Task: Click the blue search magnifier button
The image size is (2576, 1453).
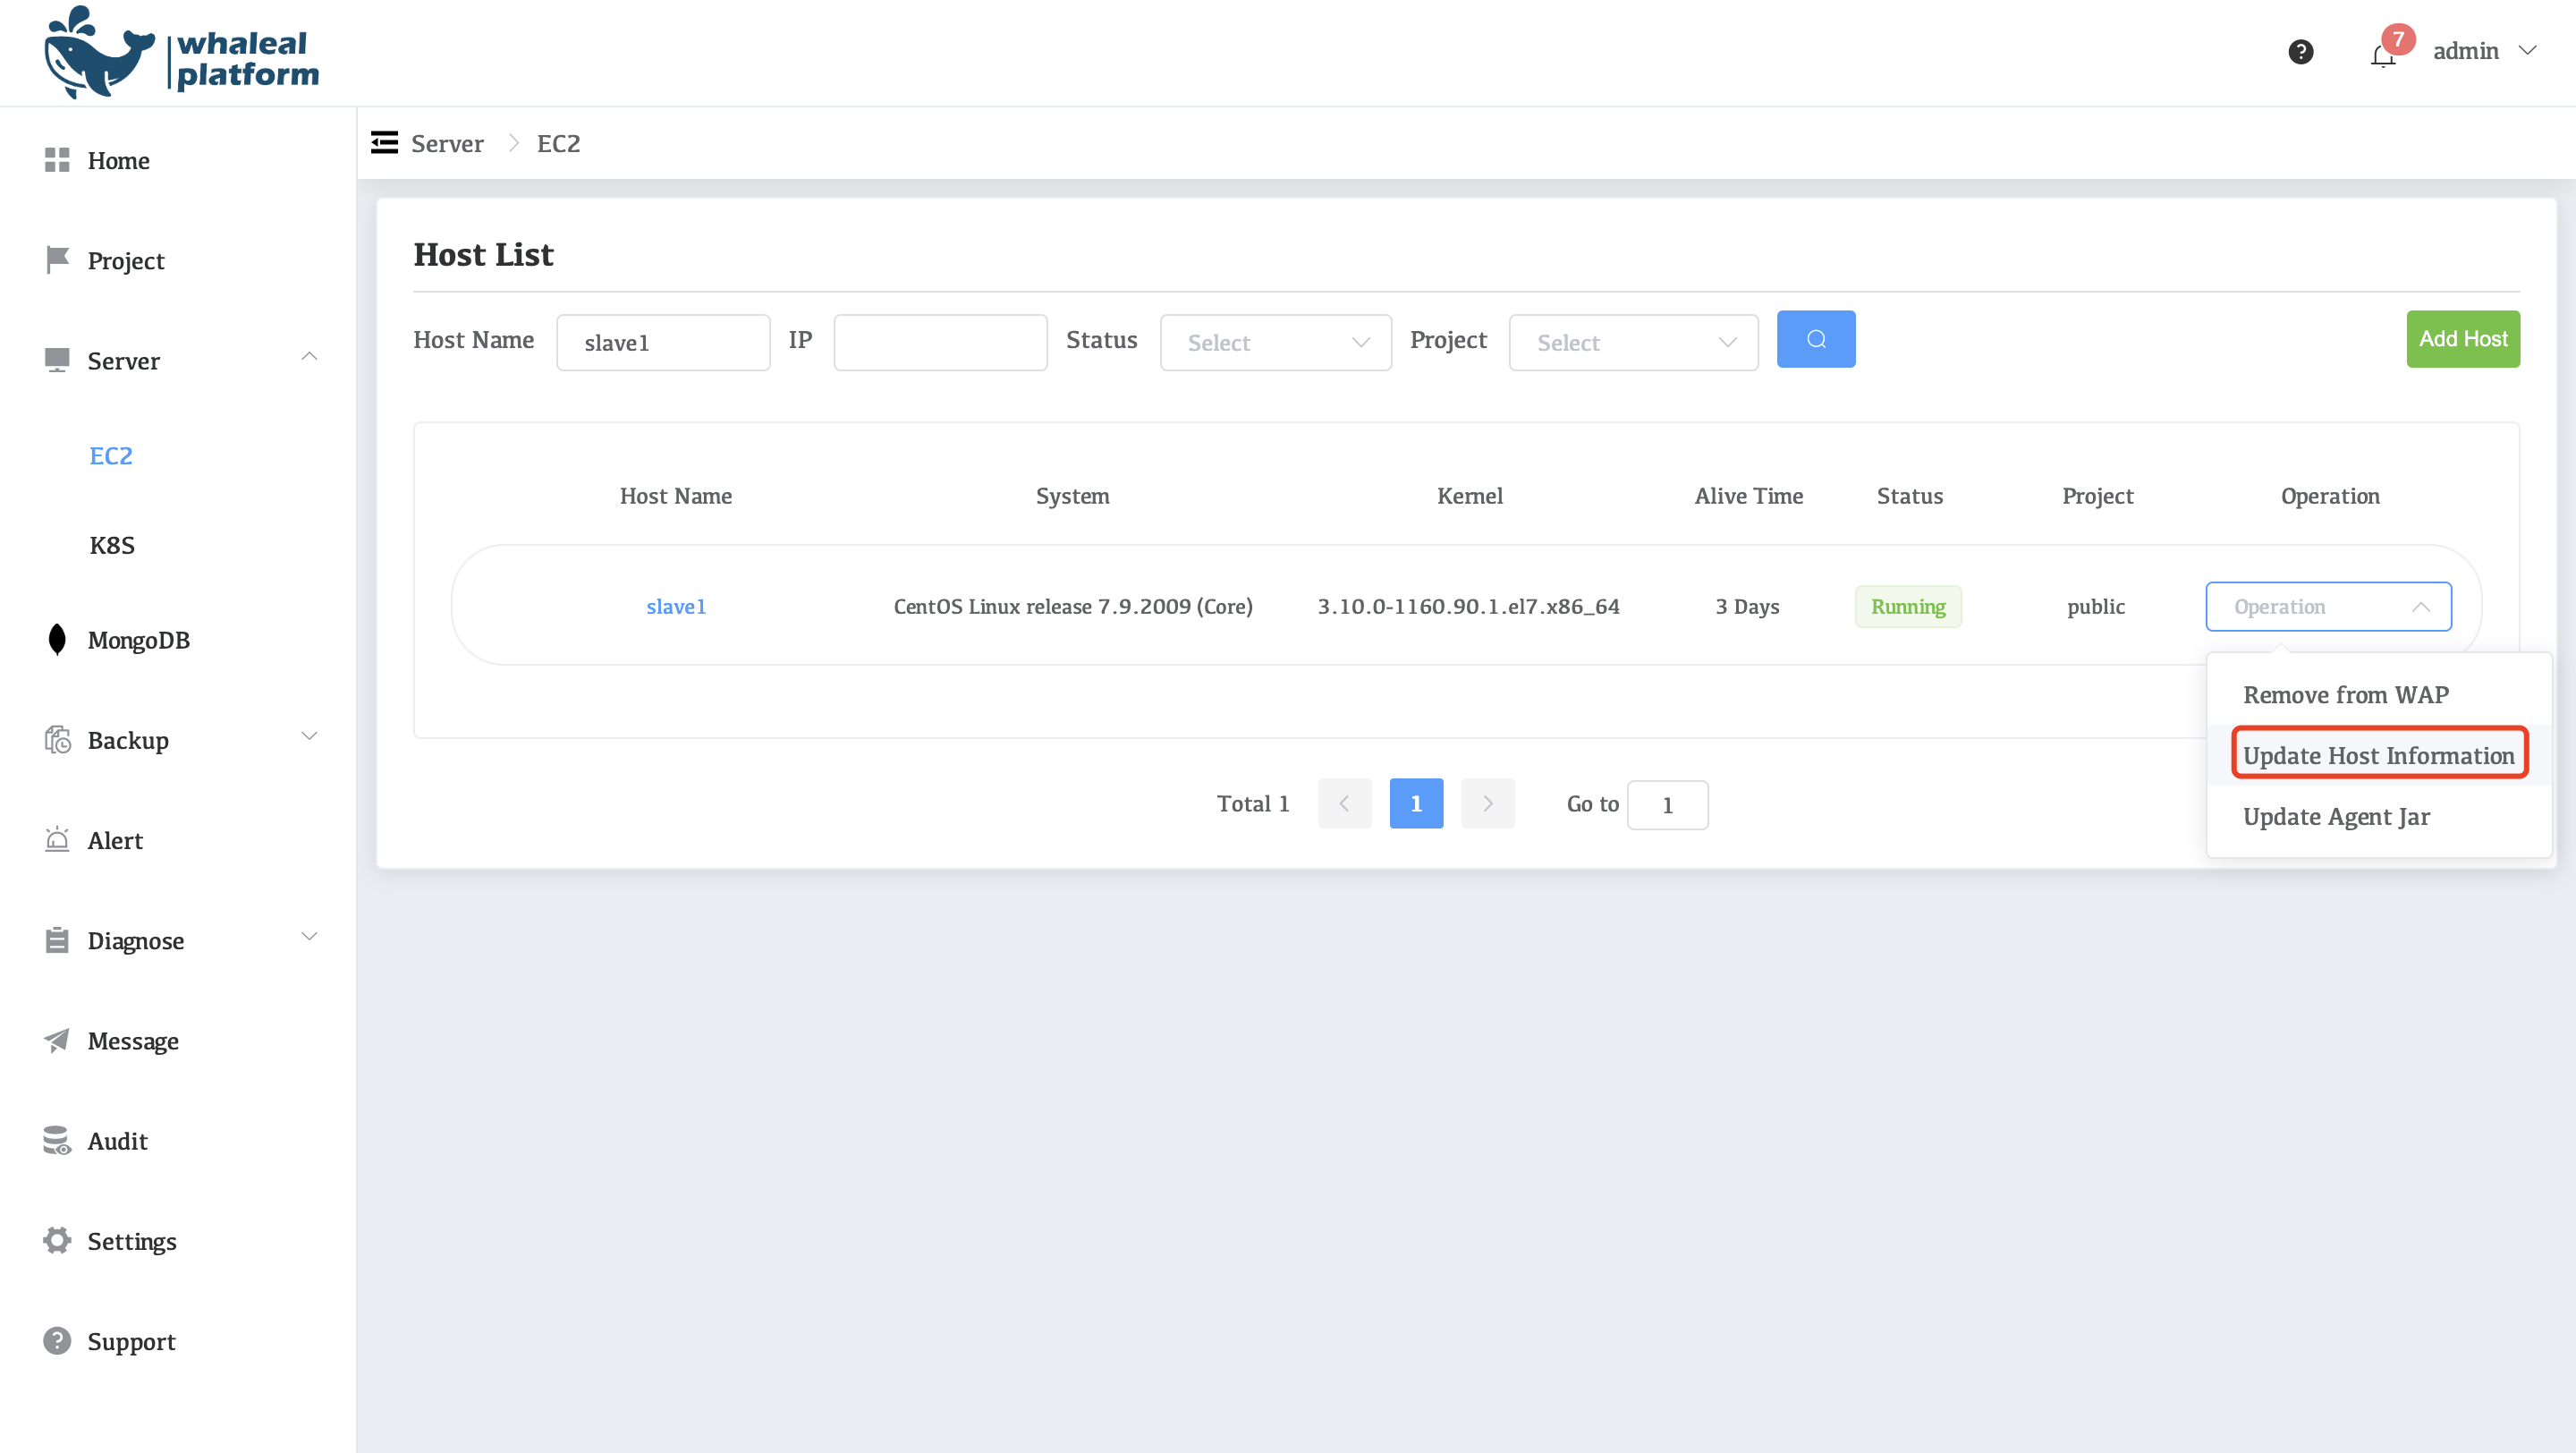Action: click(1815, 340)
